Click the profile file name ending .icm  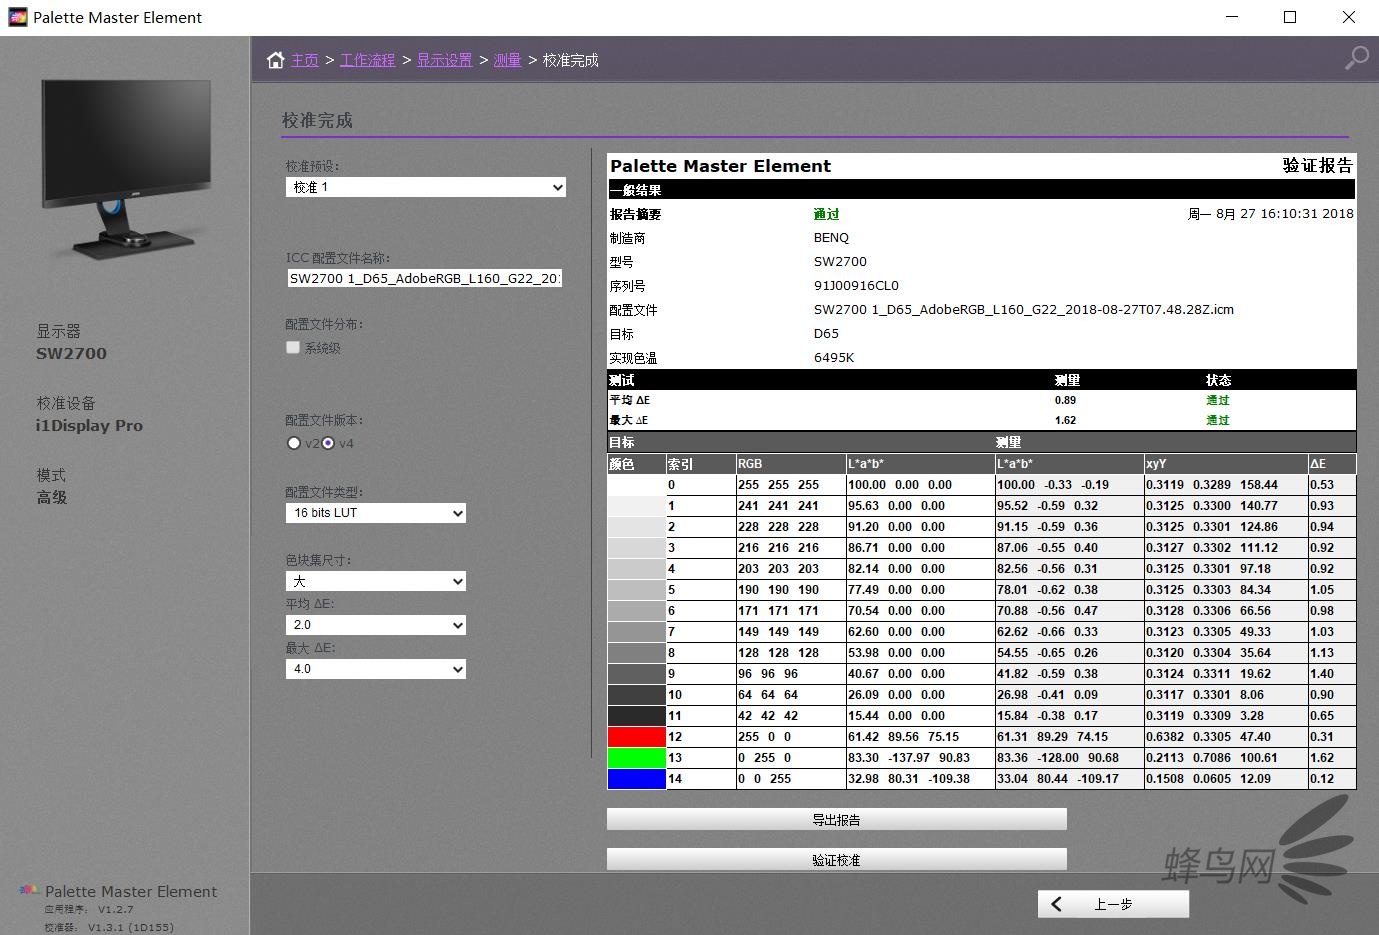1024,310
